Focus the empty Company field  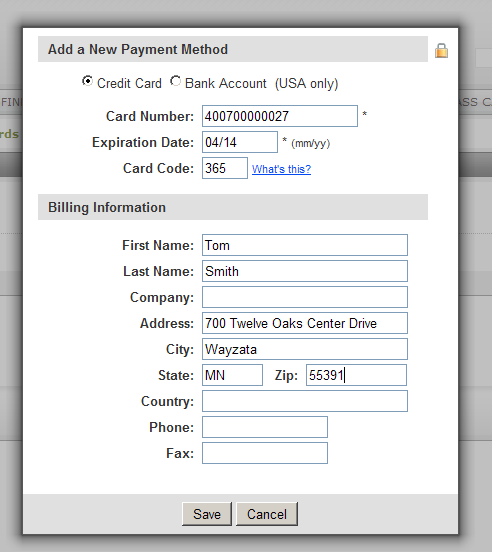point(305,297)
